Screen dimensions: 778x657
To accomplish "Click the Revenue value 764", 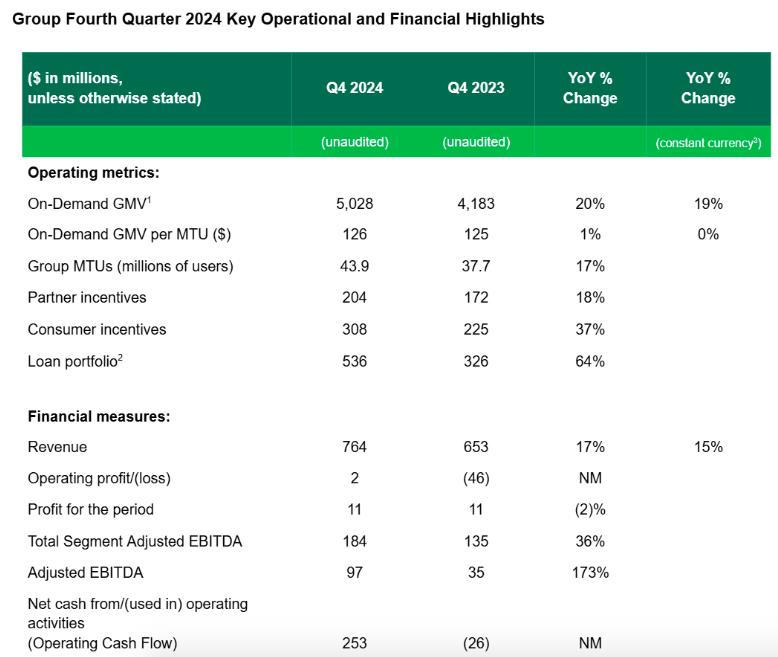I will (x=354, y=447).
